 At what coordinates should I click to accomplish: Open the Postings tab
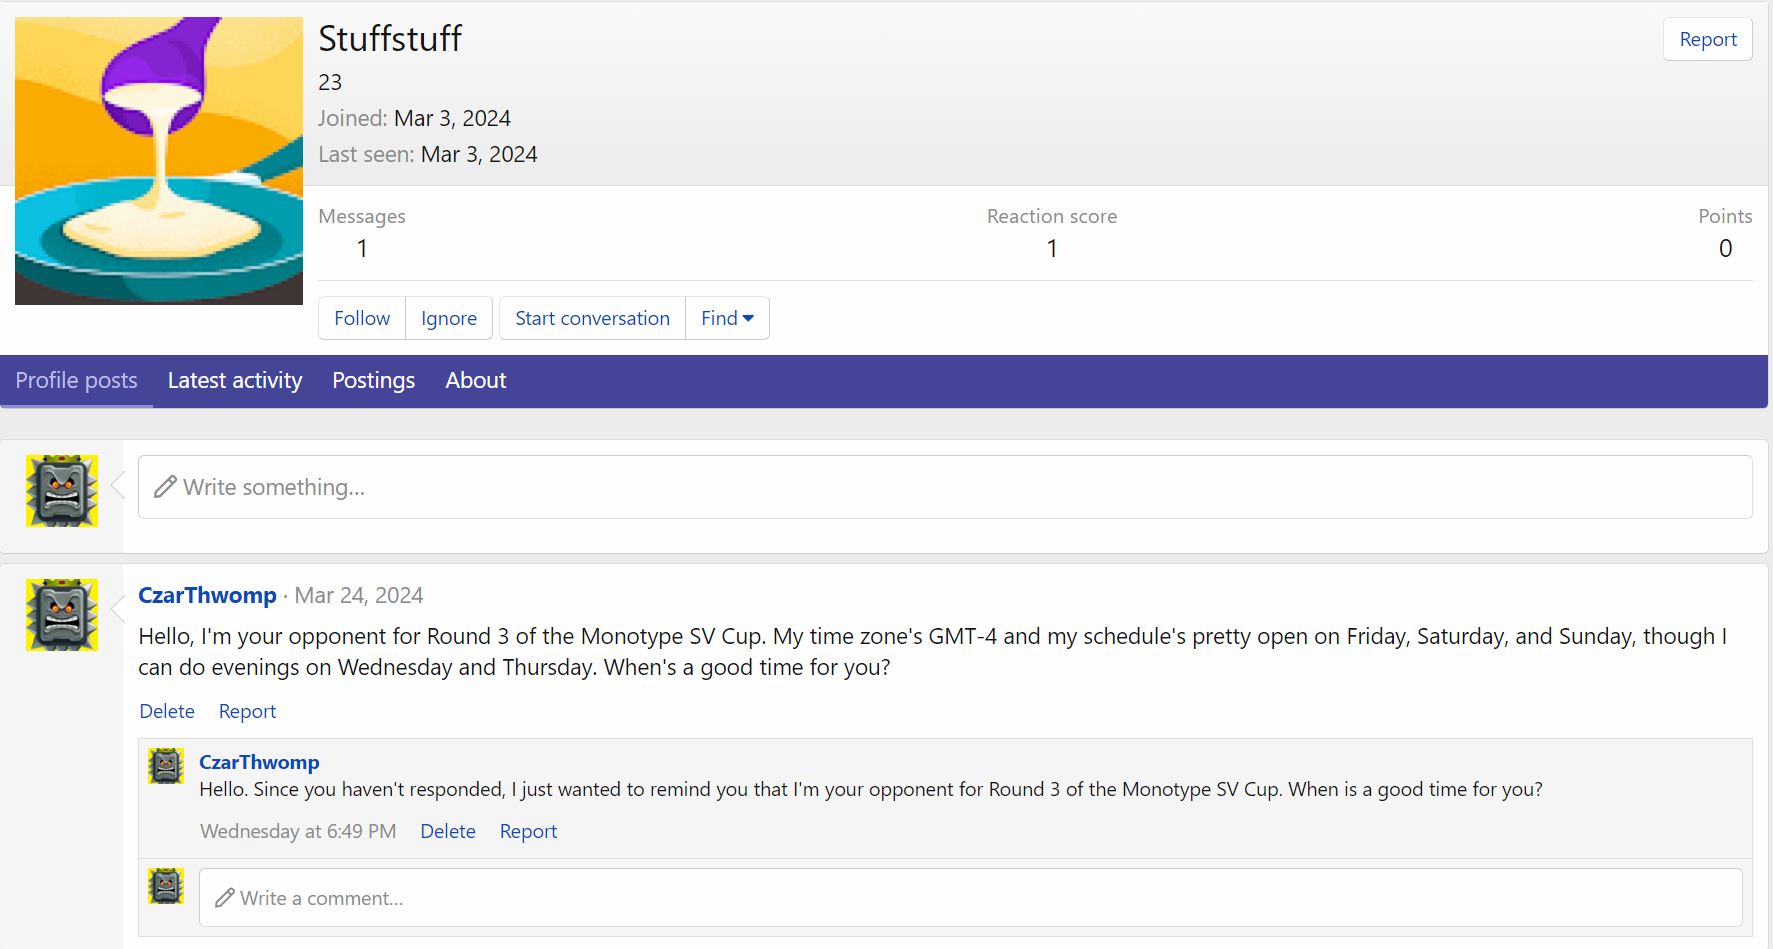point(373,381)
